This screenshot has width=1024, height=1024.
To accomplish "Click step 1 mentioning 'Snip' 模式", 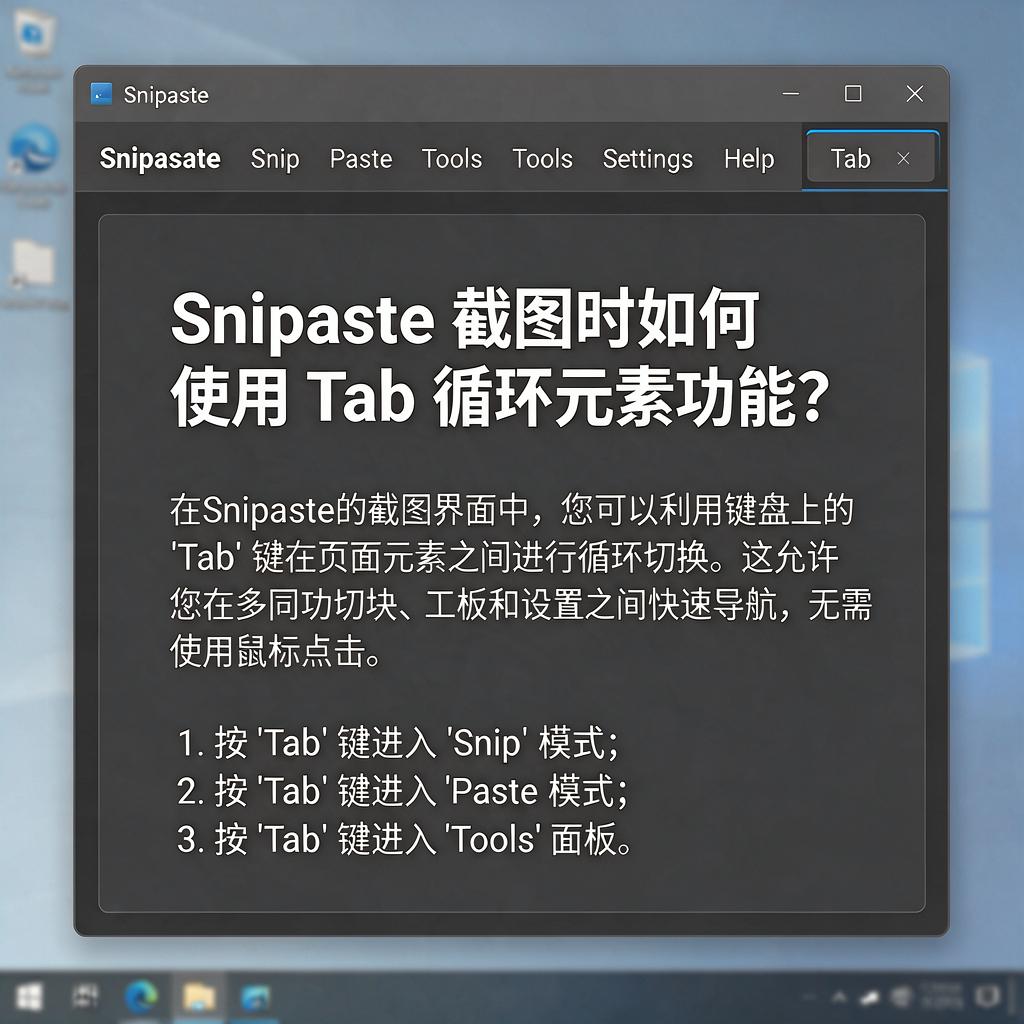I will 398,743.
